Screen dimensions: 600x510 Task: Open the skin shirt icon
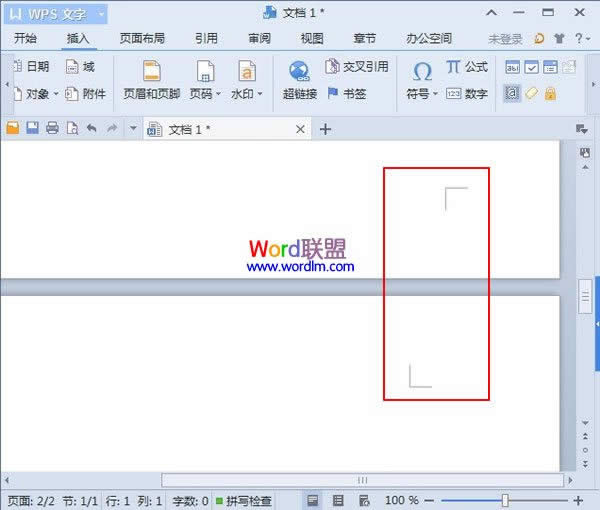point(559,38)
